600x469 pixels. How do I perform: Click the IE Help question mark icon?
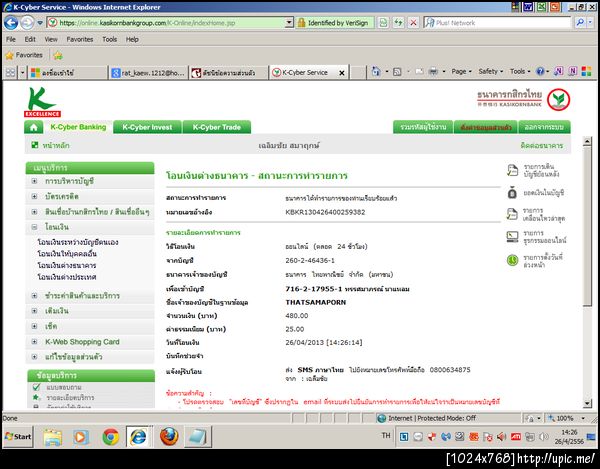[540, 72]
